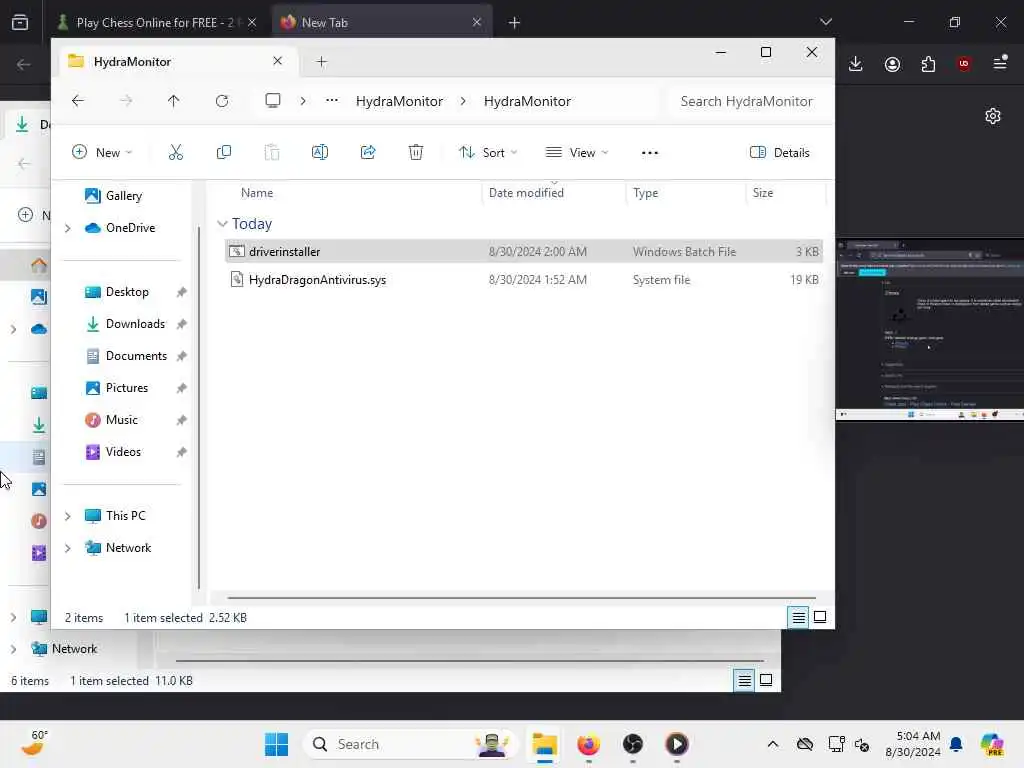The height and width of the screenshot is (768, 1024).
Task: Open Firefox from taskbar
Action: point(588,744)
